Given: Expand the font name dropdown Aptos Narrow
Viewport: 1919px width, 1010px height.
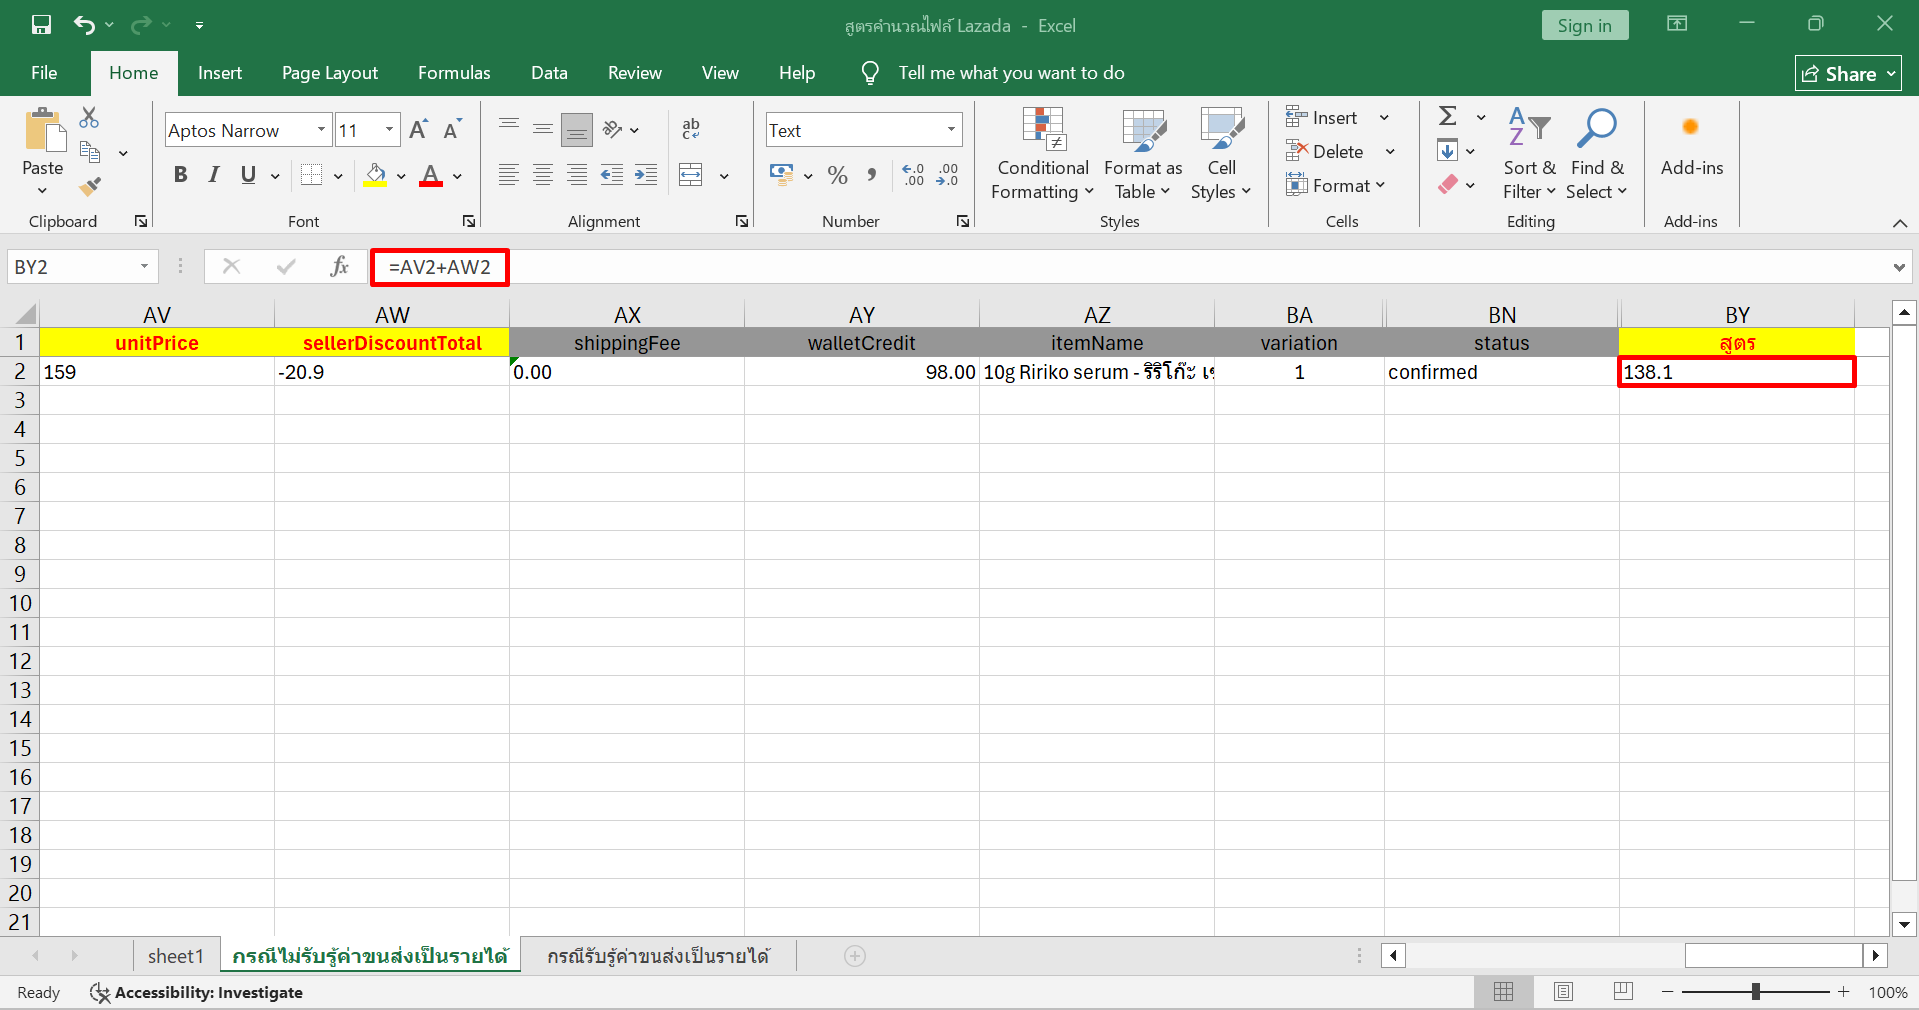Looking at the screenshot, I should 321,130.
